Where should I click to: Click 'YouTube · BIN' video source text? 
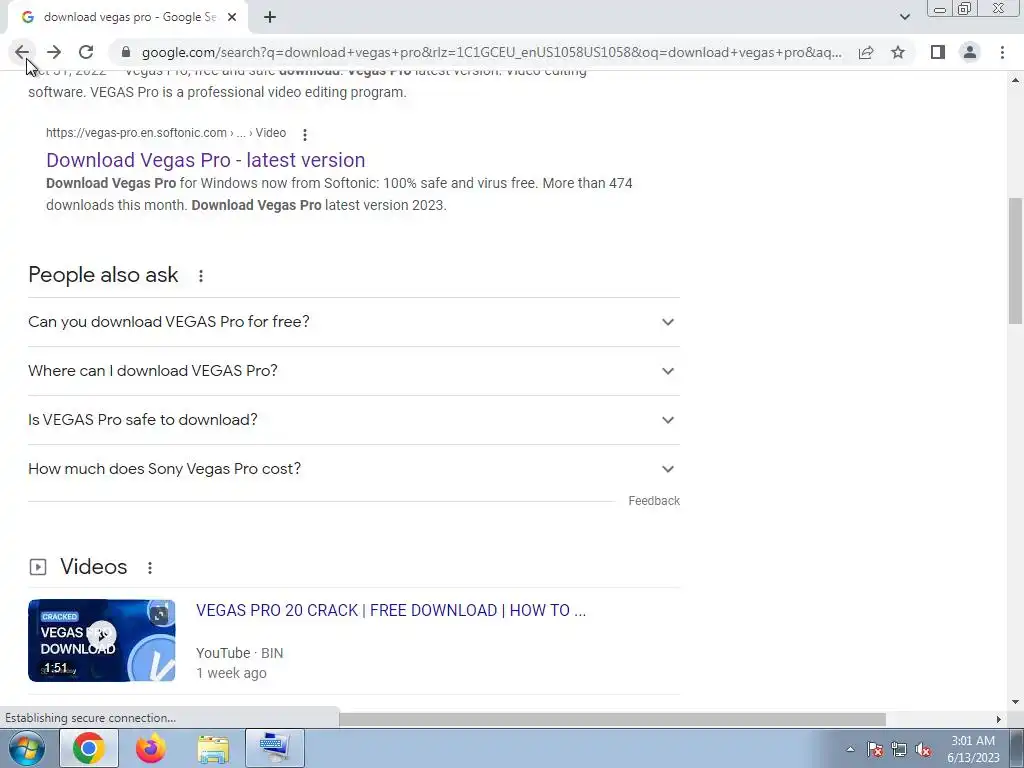point(240,653)
